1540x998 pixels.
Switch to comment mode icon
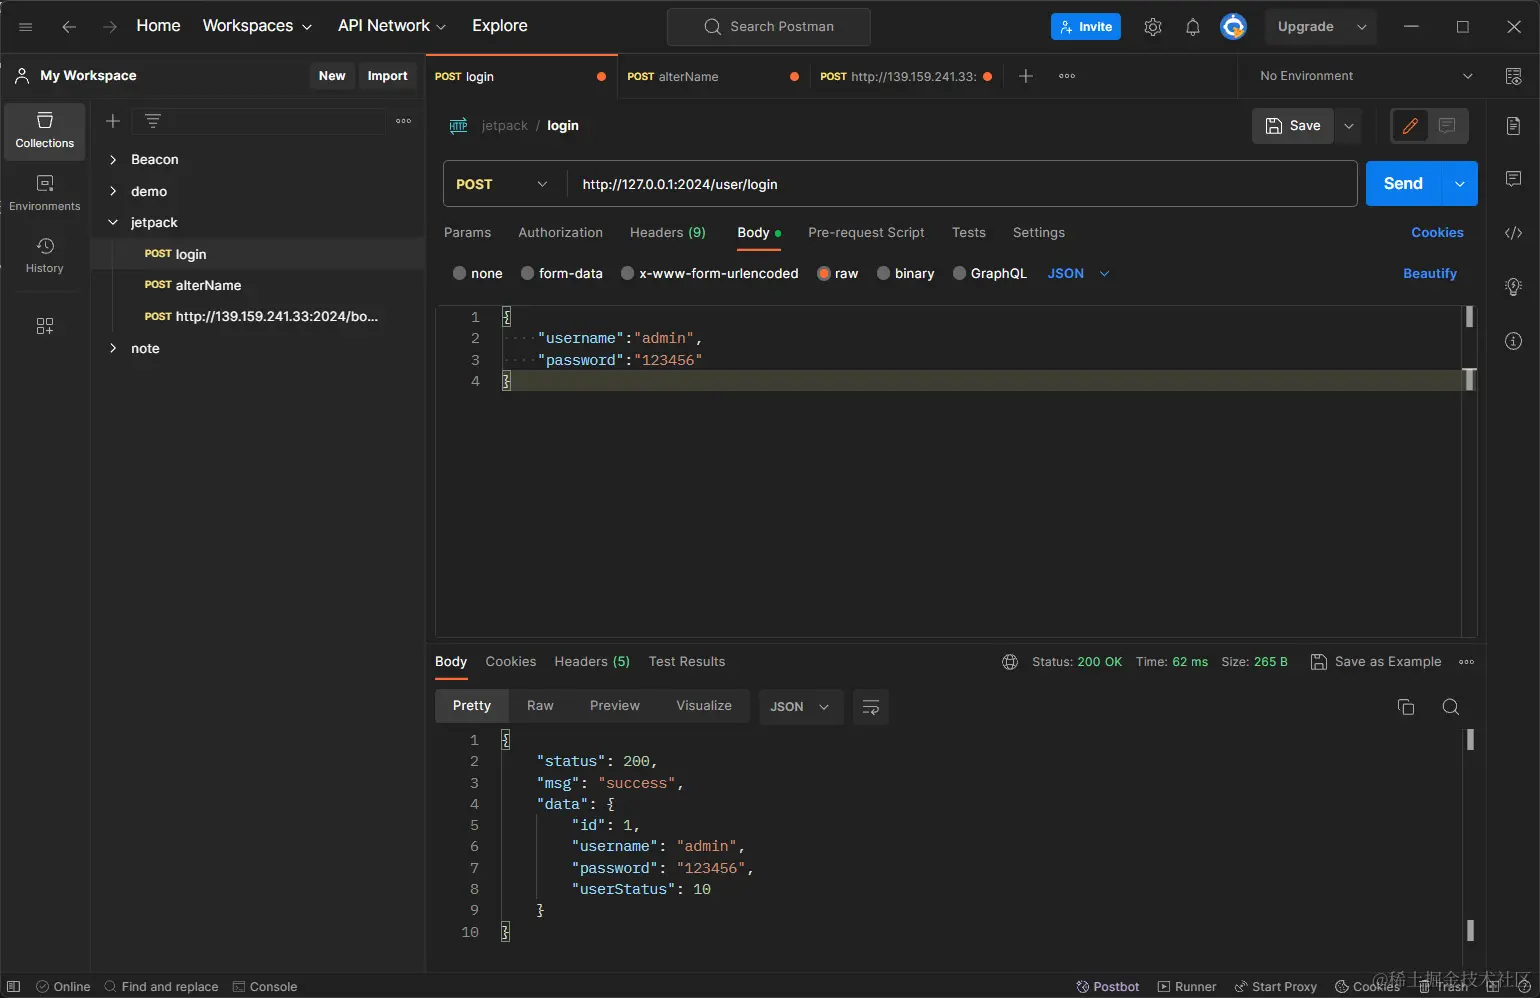(1447, 126)
